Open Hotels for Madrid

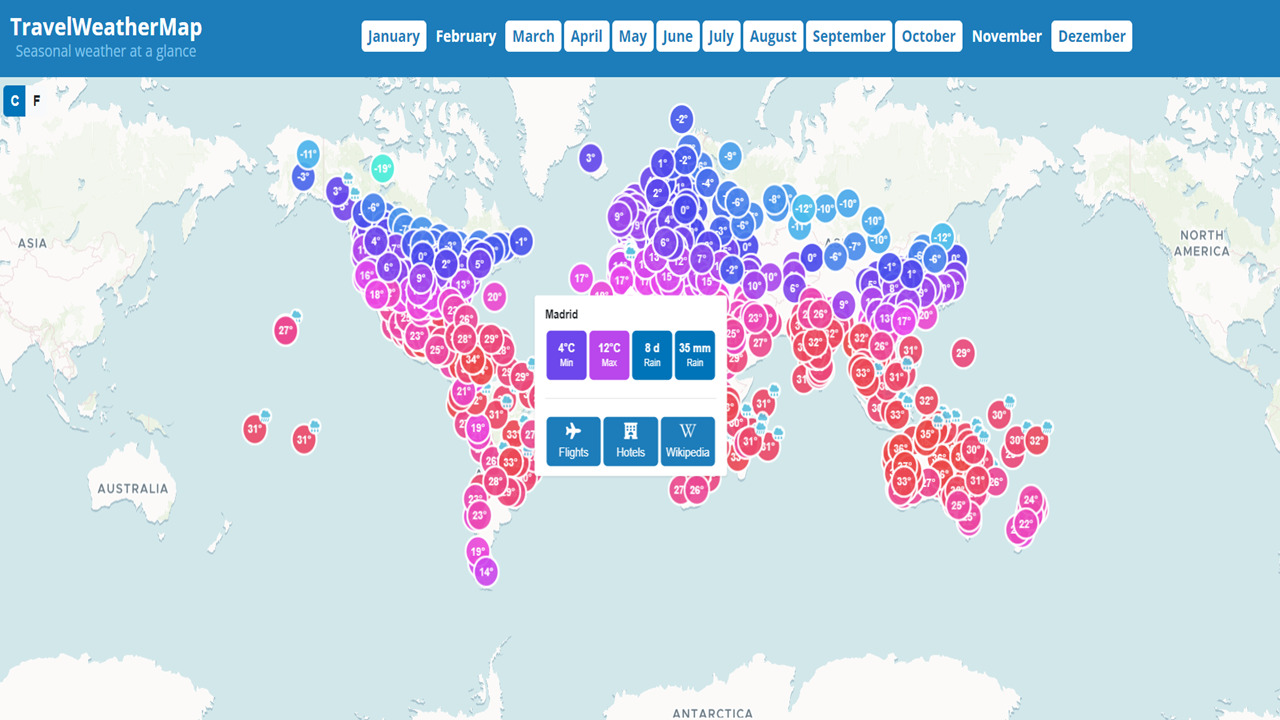631,441
